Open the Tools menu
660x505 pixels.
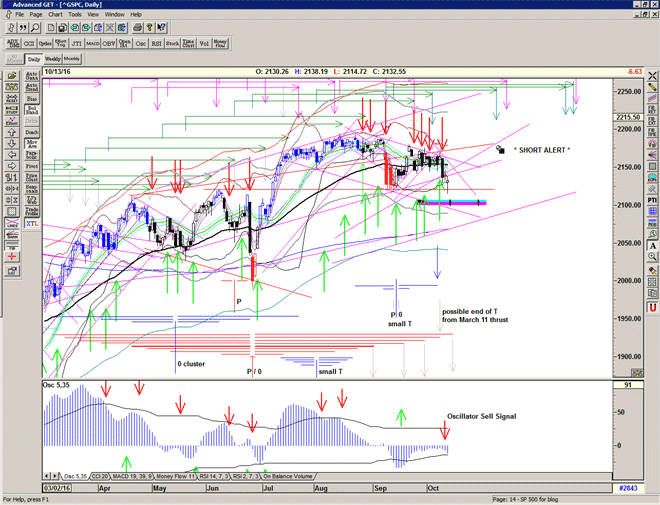tap(76, 15)
